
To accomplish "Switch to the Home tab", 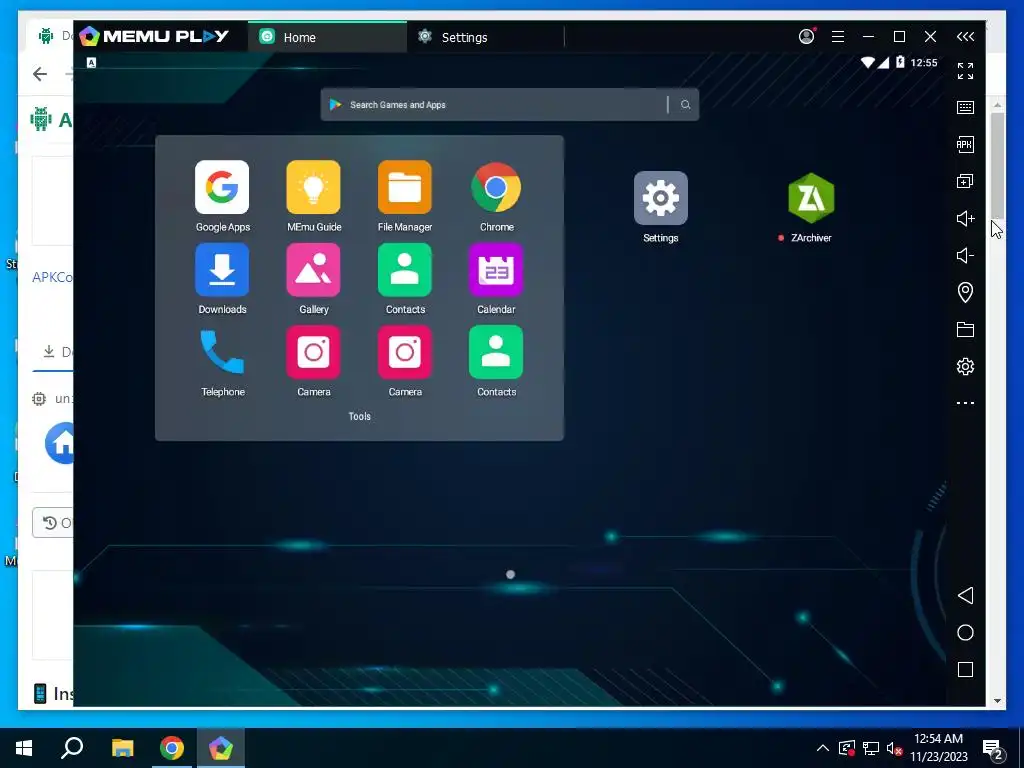I will (327, 37).
